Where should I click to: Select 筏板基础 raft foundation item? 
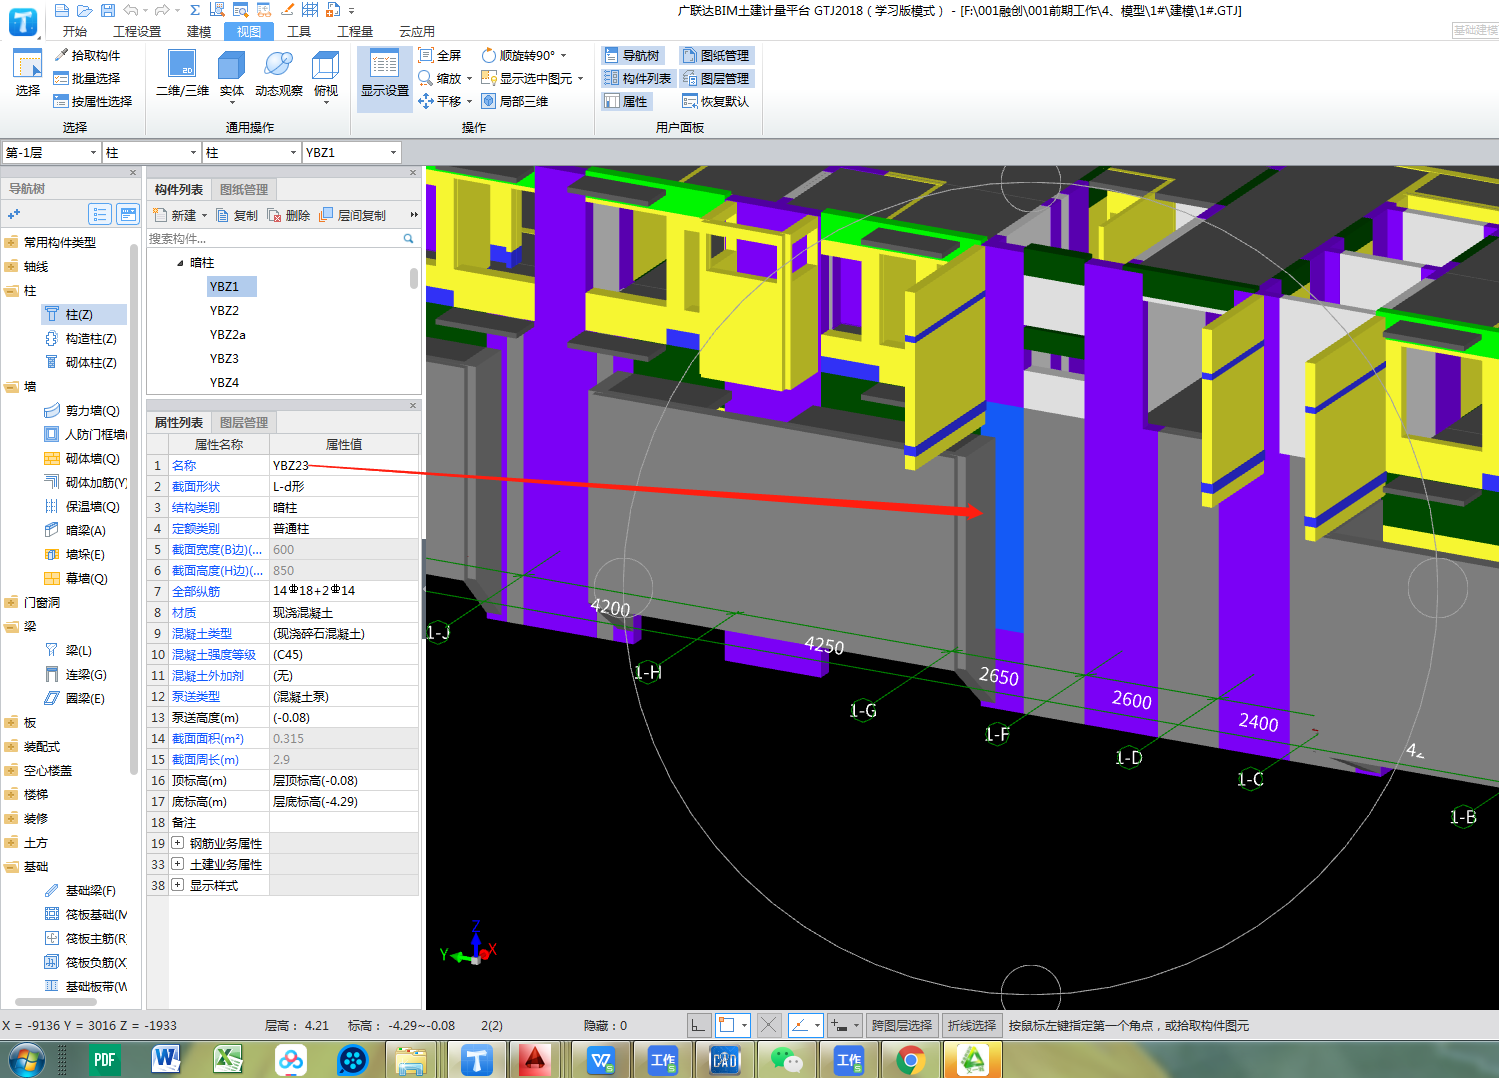pyautogui.click(x=84, y=914)
